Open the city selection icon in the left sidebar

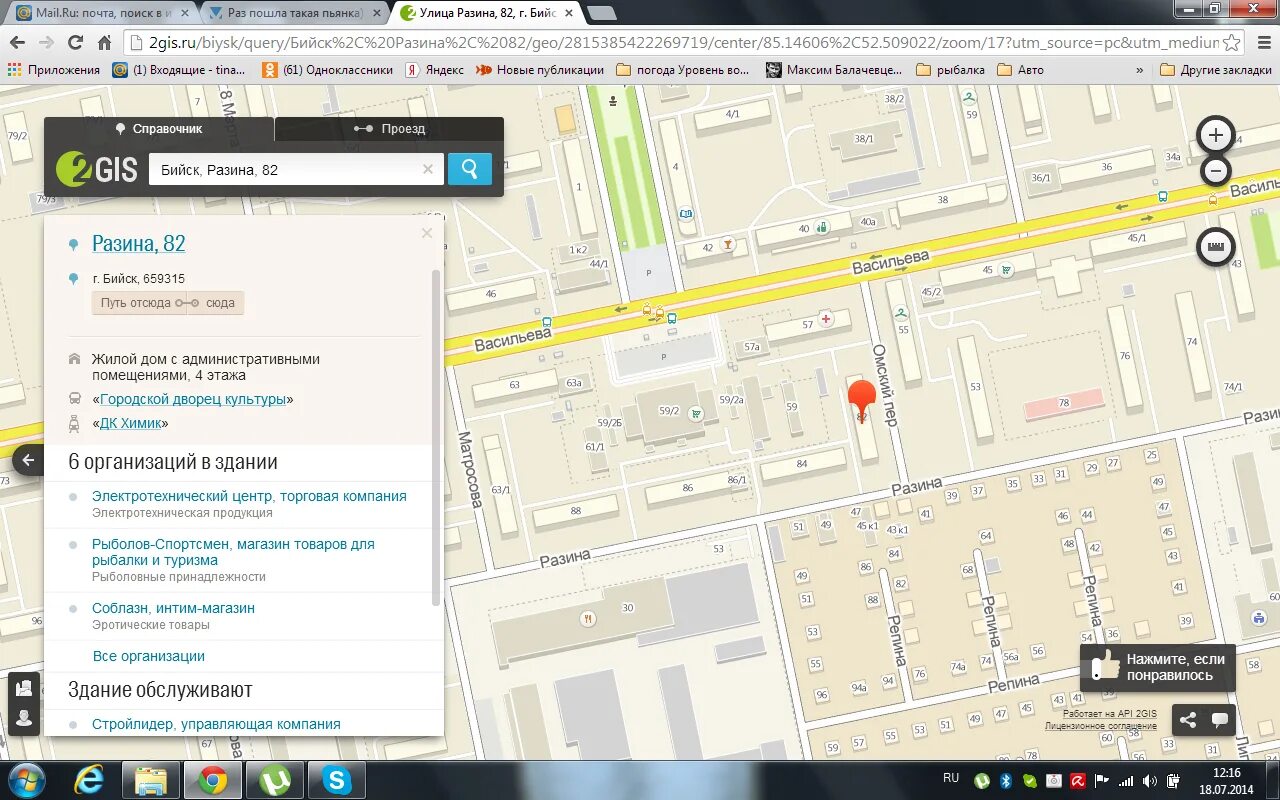point(24,688)
